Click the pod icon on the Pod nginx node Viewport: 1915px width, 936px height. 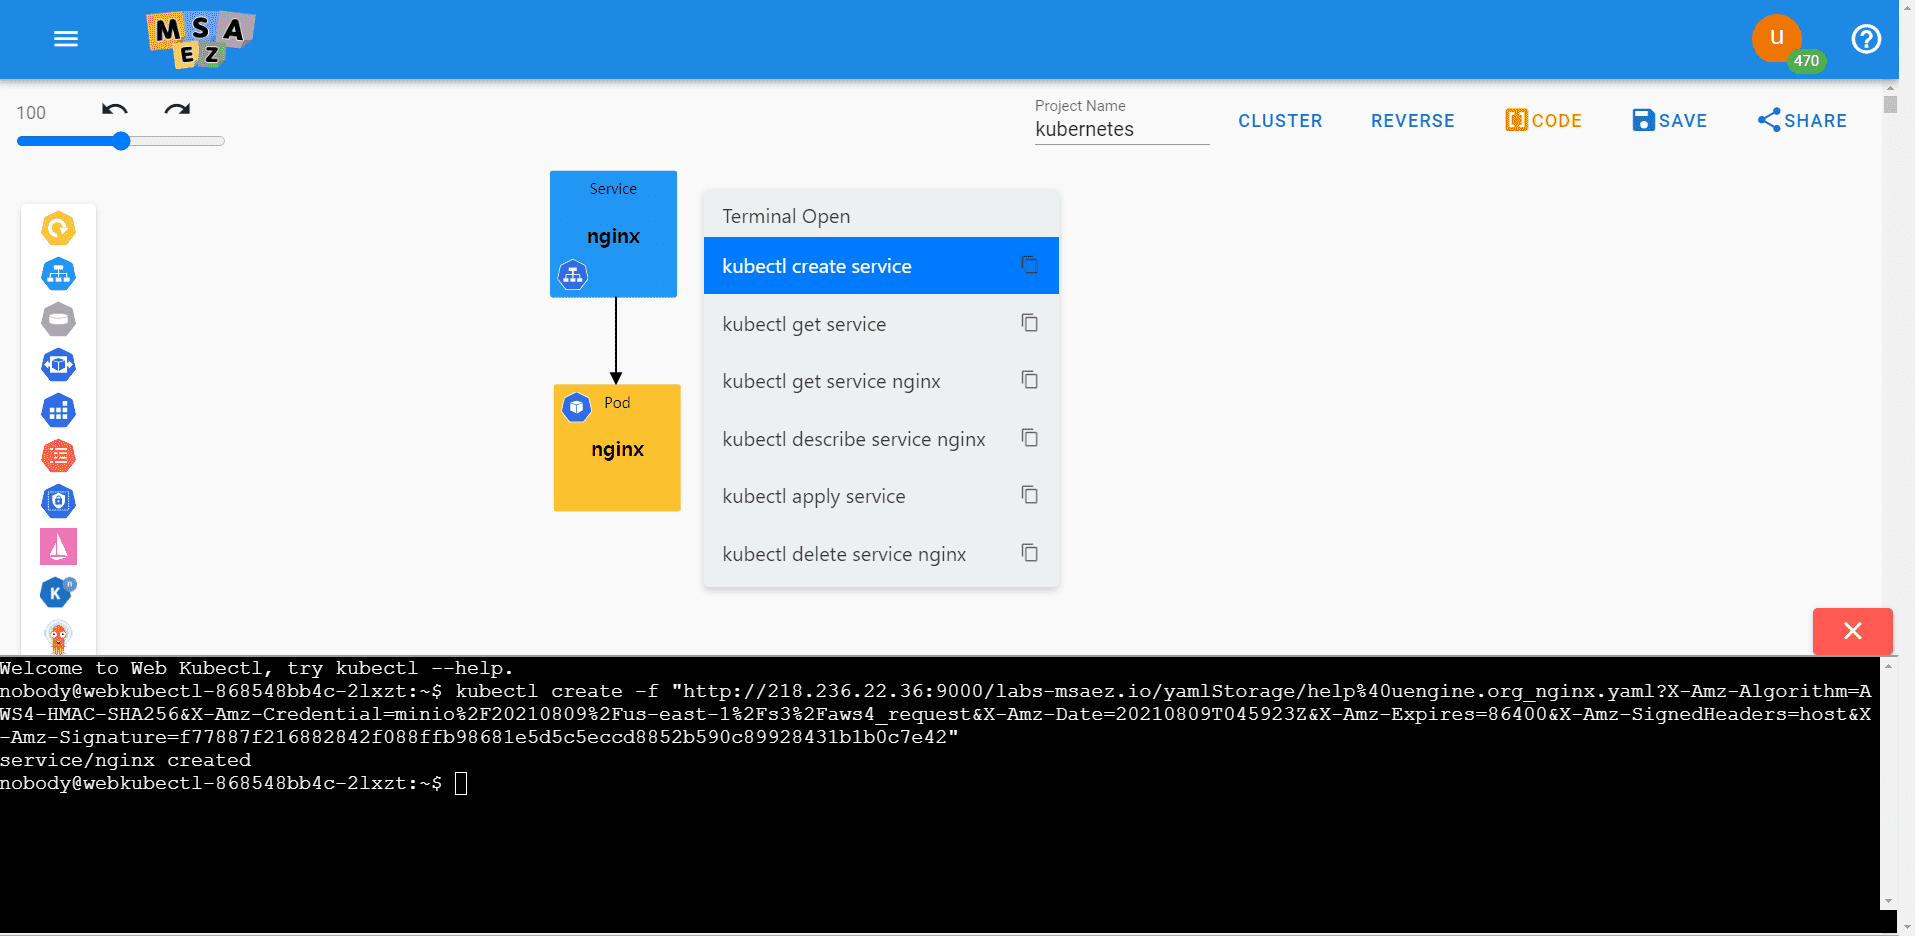point(577,407)
